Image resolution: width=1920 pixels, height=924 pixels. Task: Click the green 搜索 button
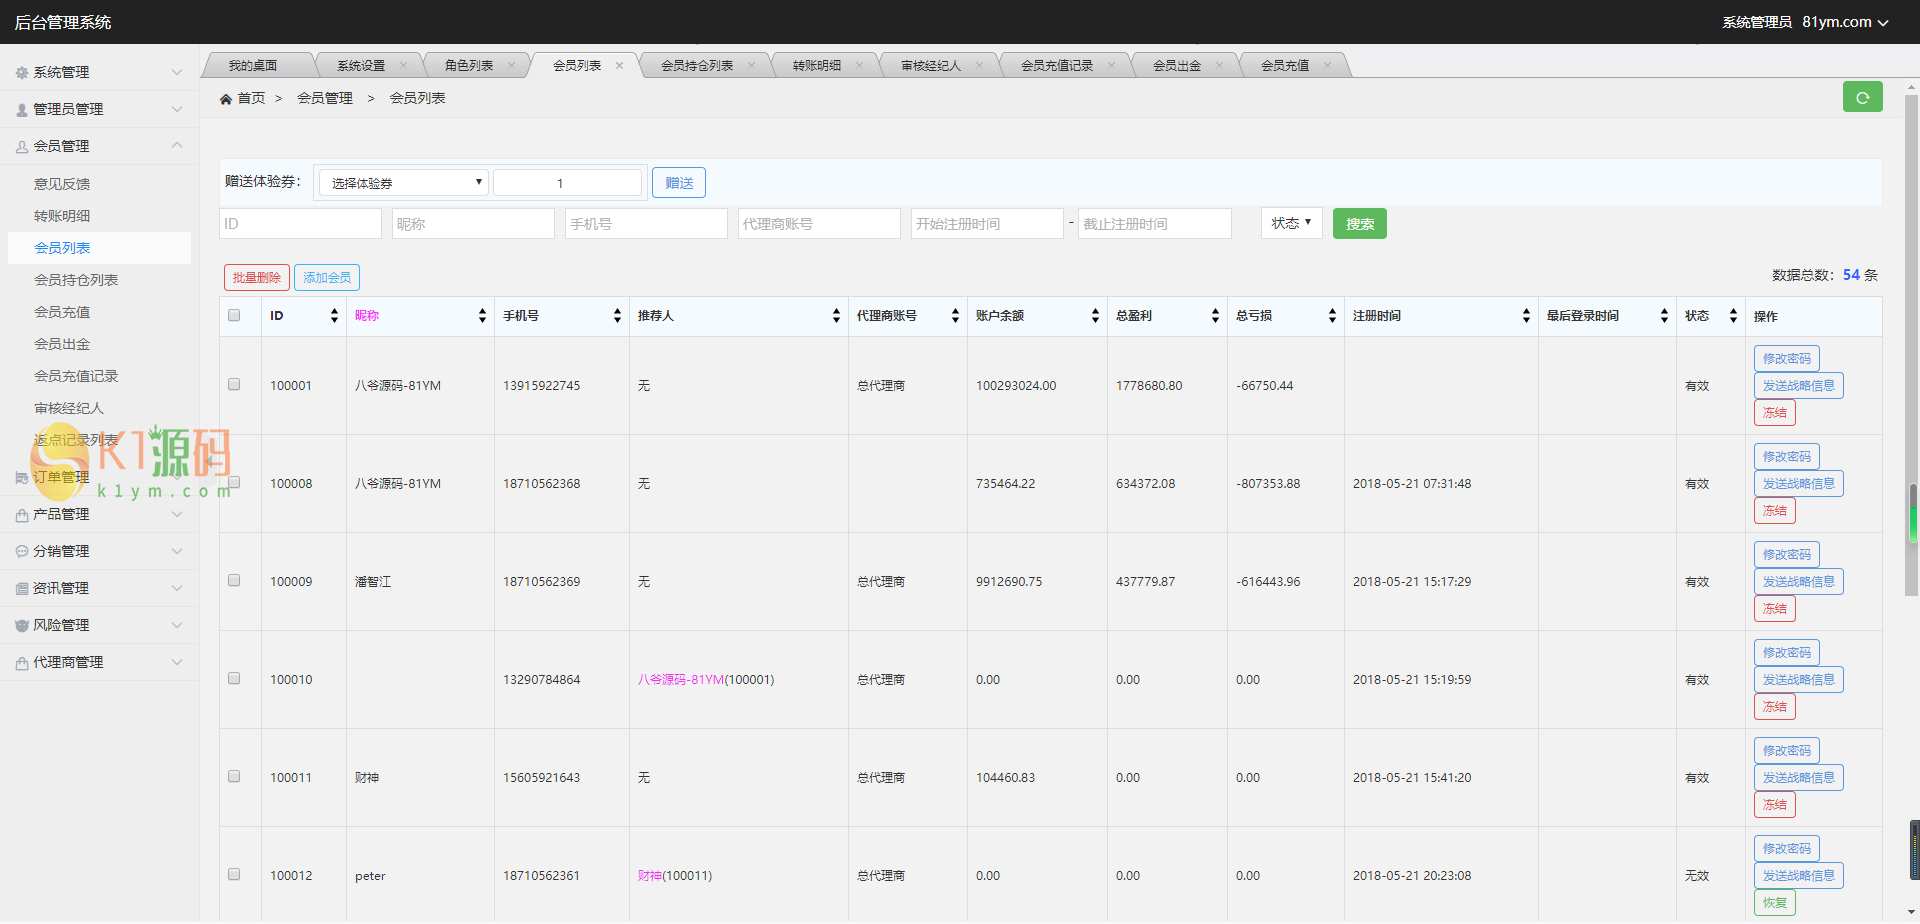tap(1360, 224)
